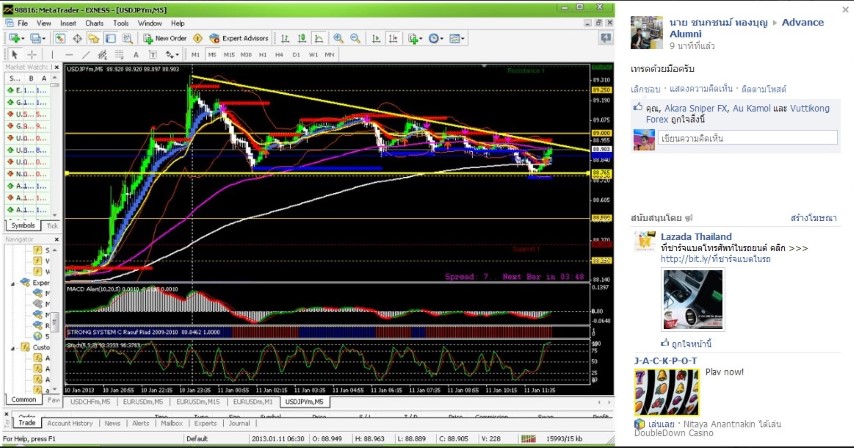This screenshot has height=448, width=854.
Task: Switch to the EURUSDm,M15 chart tab
Action: click(198, 402)
